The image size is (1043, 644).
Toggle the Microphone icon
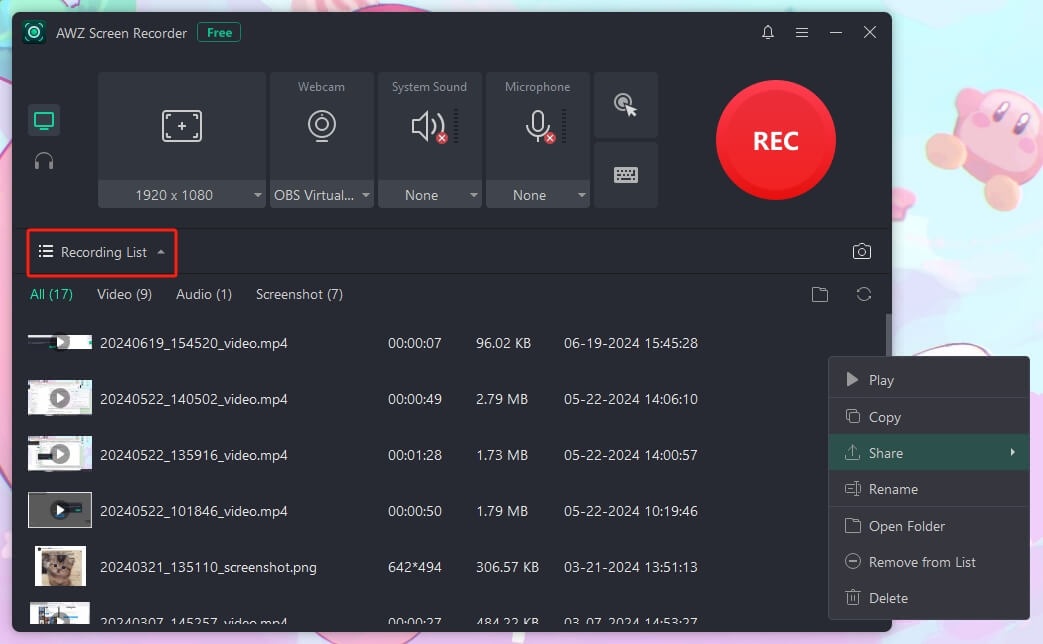pos(539,126)
